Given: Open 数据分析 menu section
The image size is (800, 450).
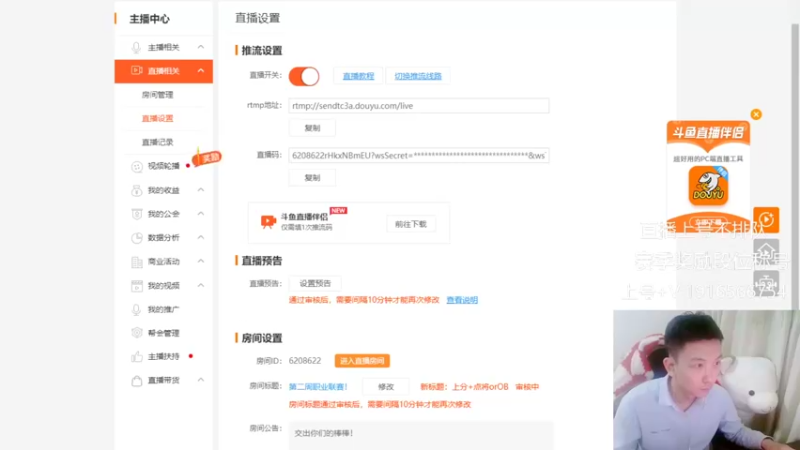Looking at the screenshot, I should click(x=164, y=238).
